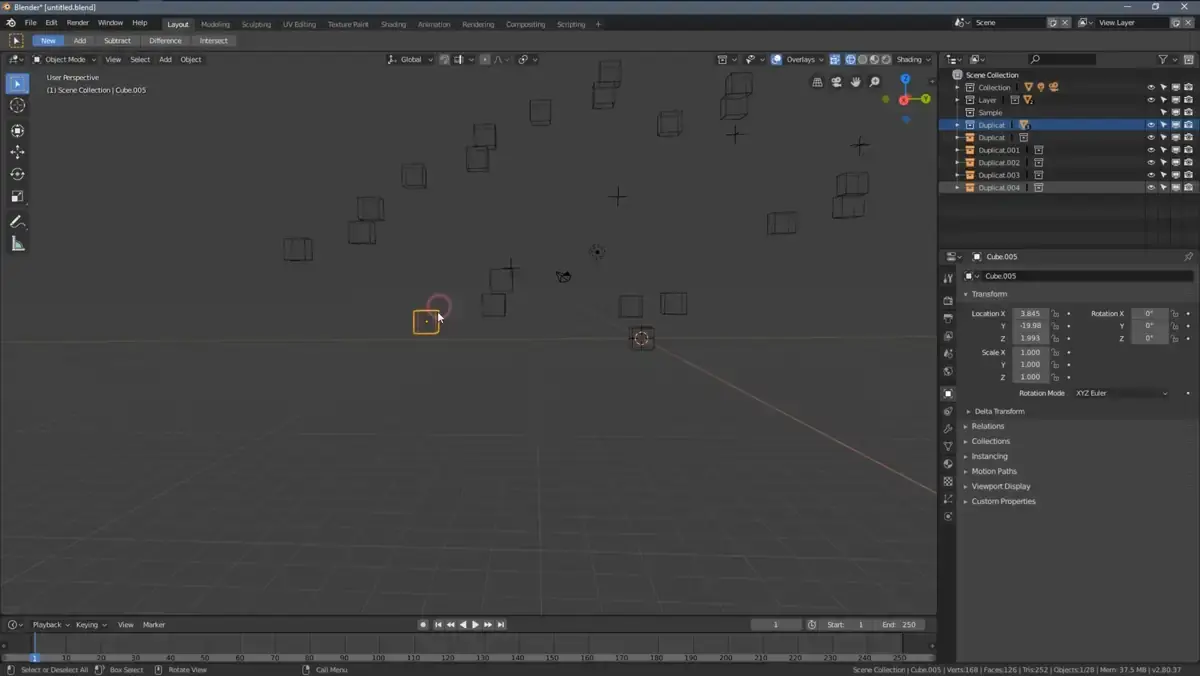Click the End frame 250 field
Viewport: 1200px width, 676px height.
(899, 625)
